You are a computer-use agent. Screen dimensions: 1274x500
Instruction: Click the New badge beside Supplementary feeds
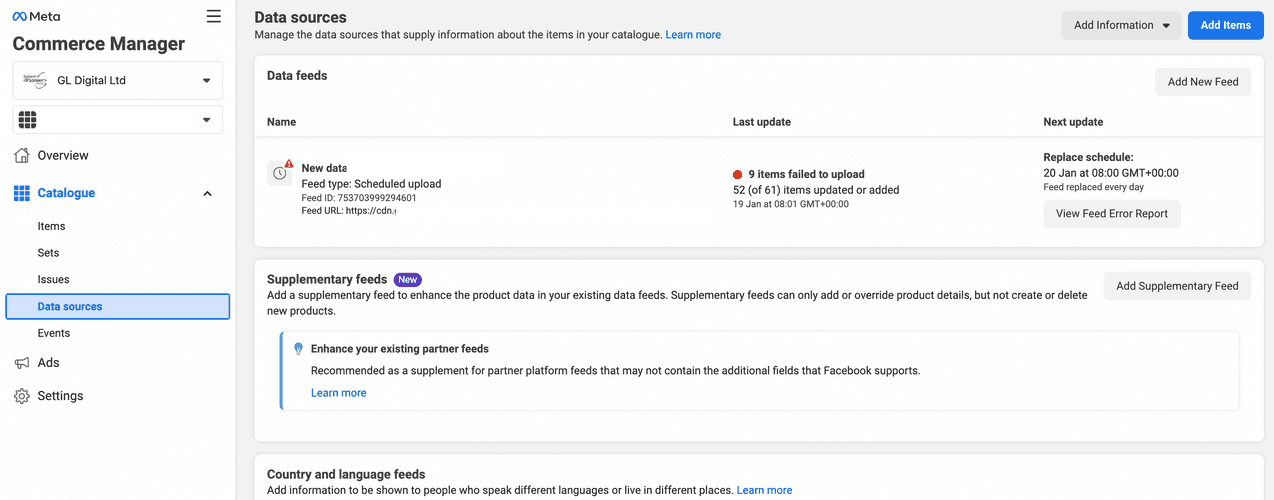[407, 280]
